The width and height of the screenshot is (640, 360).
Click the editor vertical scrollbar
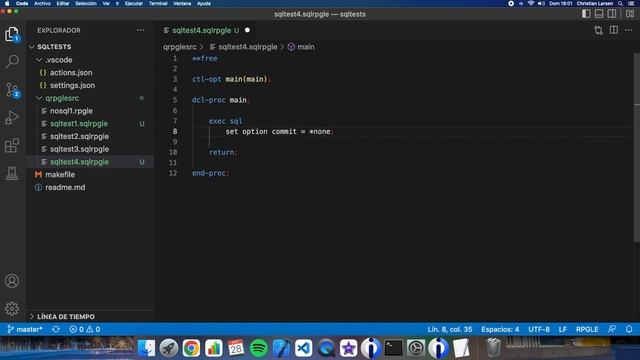click(636, 147)
